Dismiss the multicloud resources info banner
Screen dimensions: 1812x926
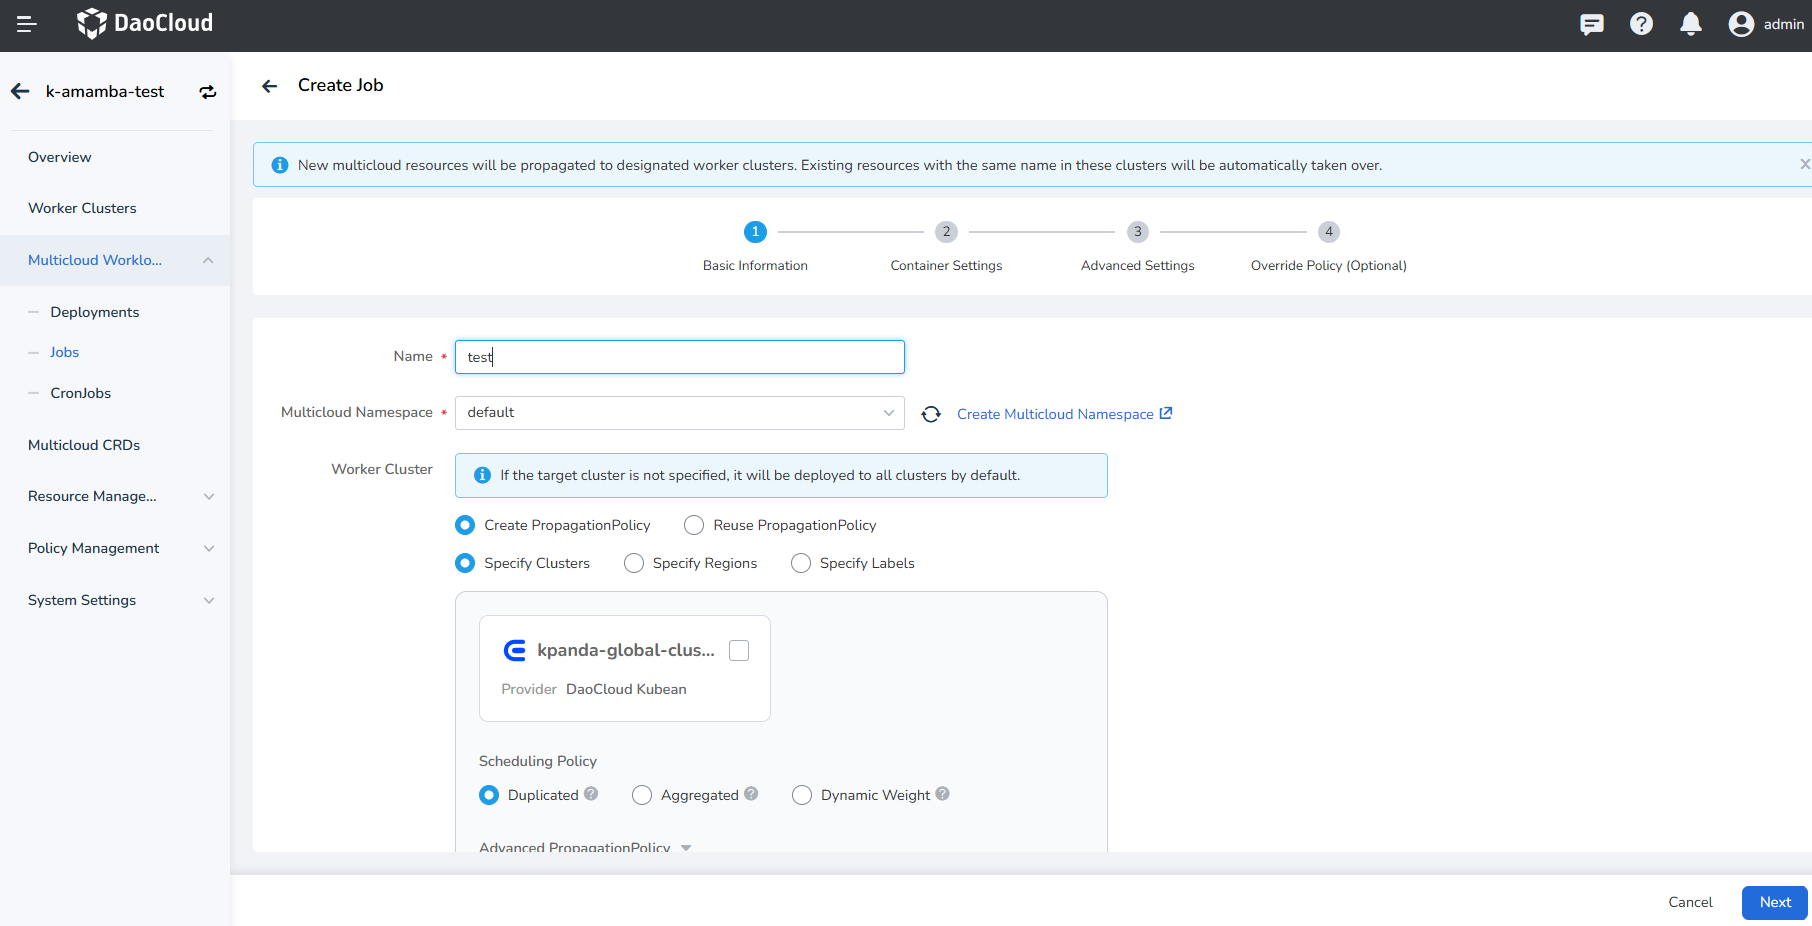tap(1804, 164)
